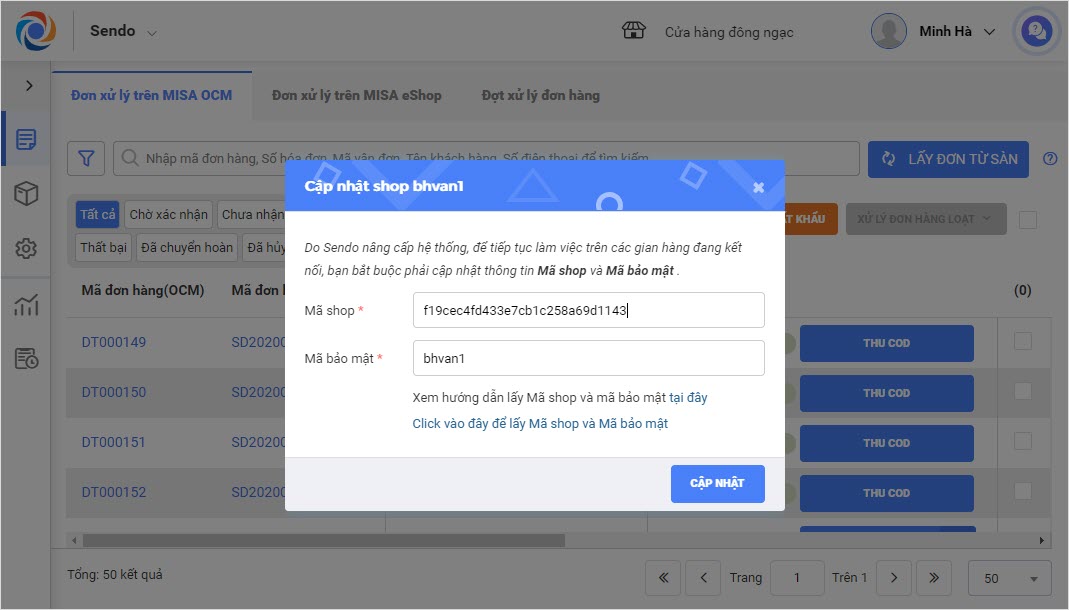Open order DT000152 link
Screen dimensions: 1069x610
pyautogui.click(x=114, y=492)
